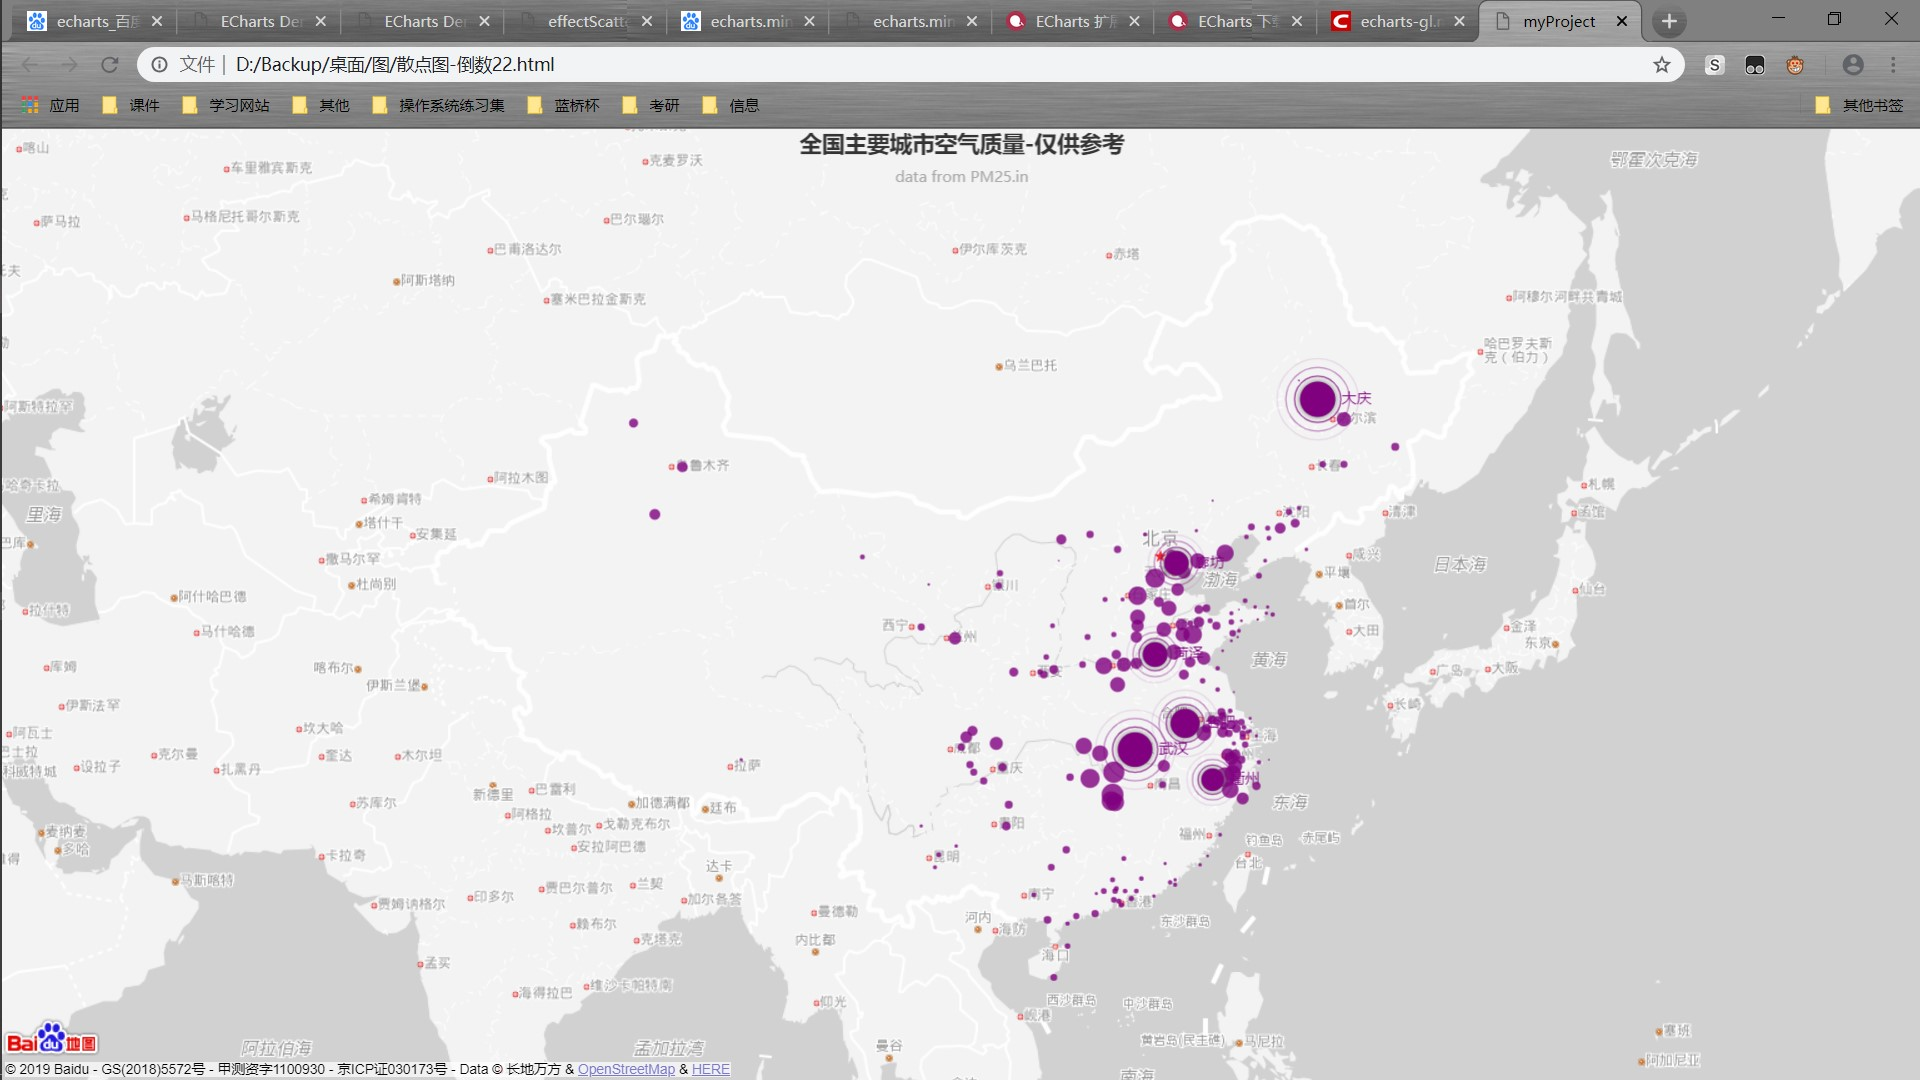The width and height of the screenshot is (1920, 1080).
Task: Expand the 其他书签 bookmarks folder
Action: pyautogui.click(x=1860, y=105)
